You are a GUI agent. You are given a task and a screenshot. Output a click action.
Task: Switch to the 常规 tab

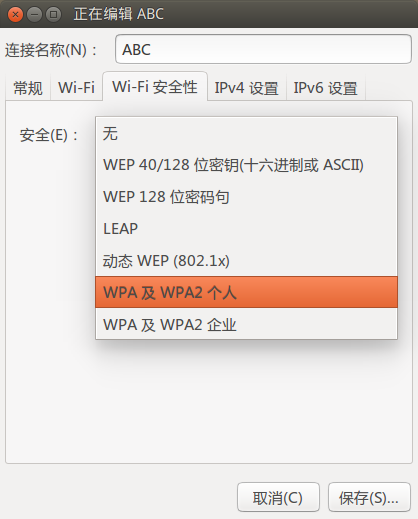pyautogui.click(x=28, y=88)
